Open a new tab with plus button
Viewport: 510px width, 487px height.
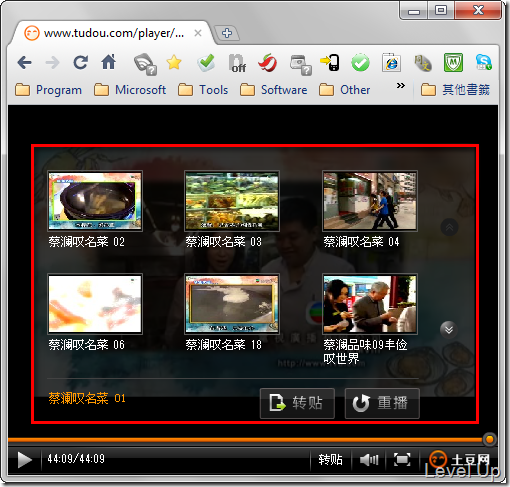click(x=227, y=33)
